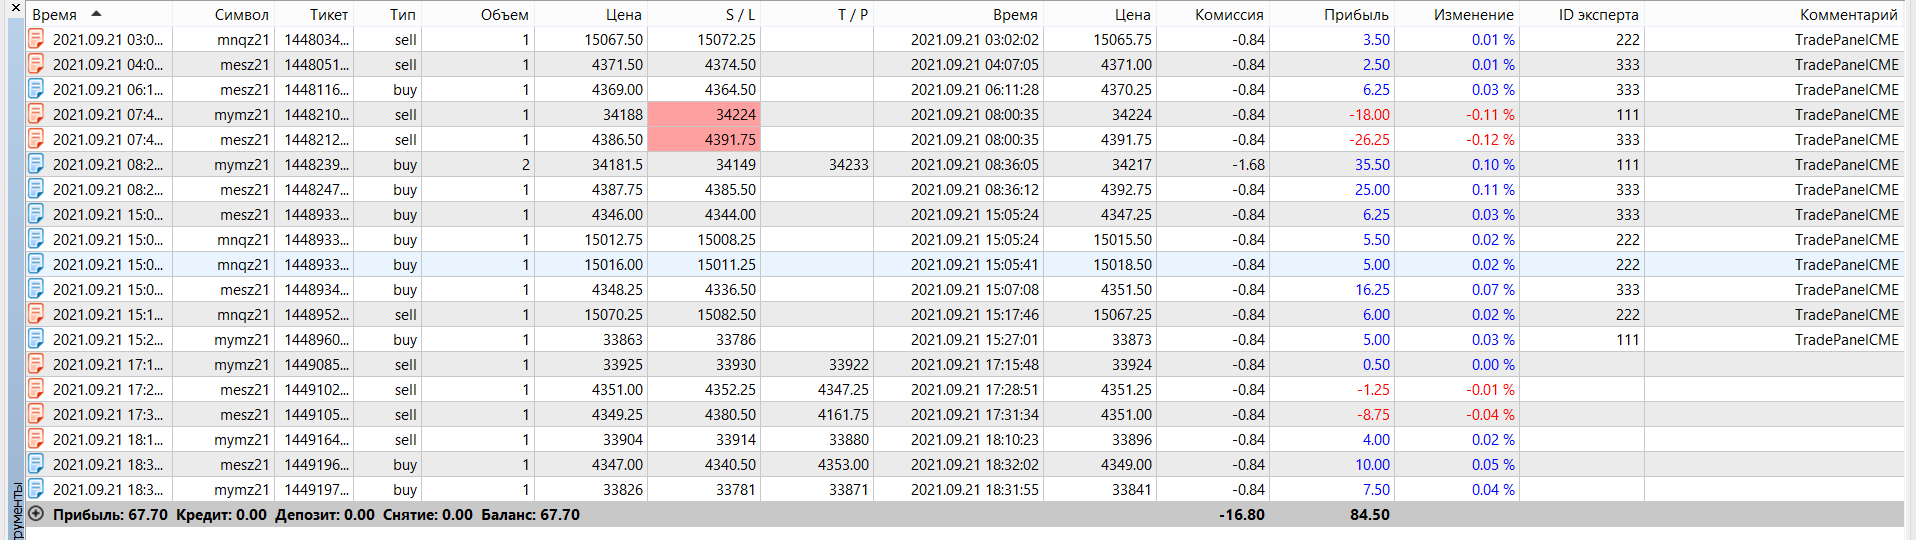Click the loss value -26.25

click(1369, 140)
